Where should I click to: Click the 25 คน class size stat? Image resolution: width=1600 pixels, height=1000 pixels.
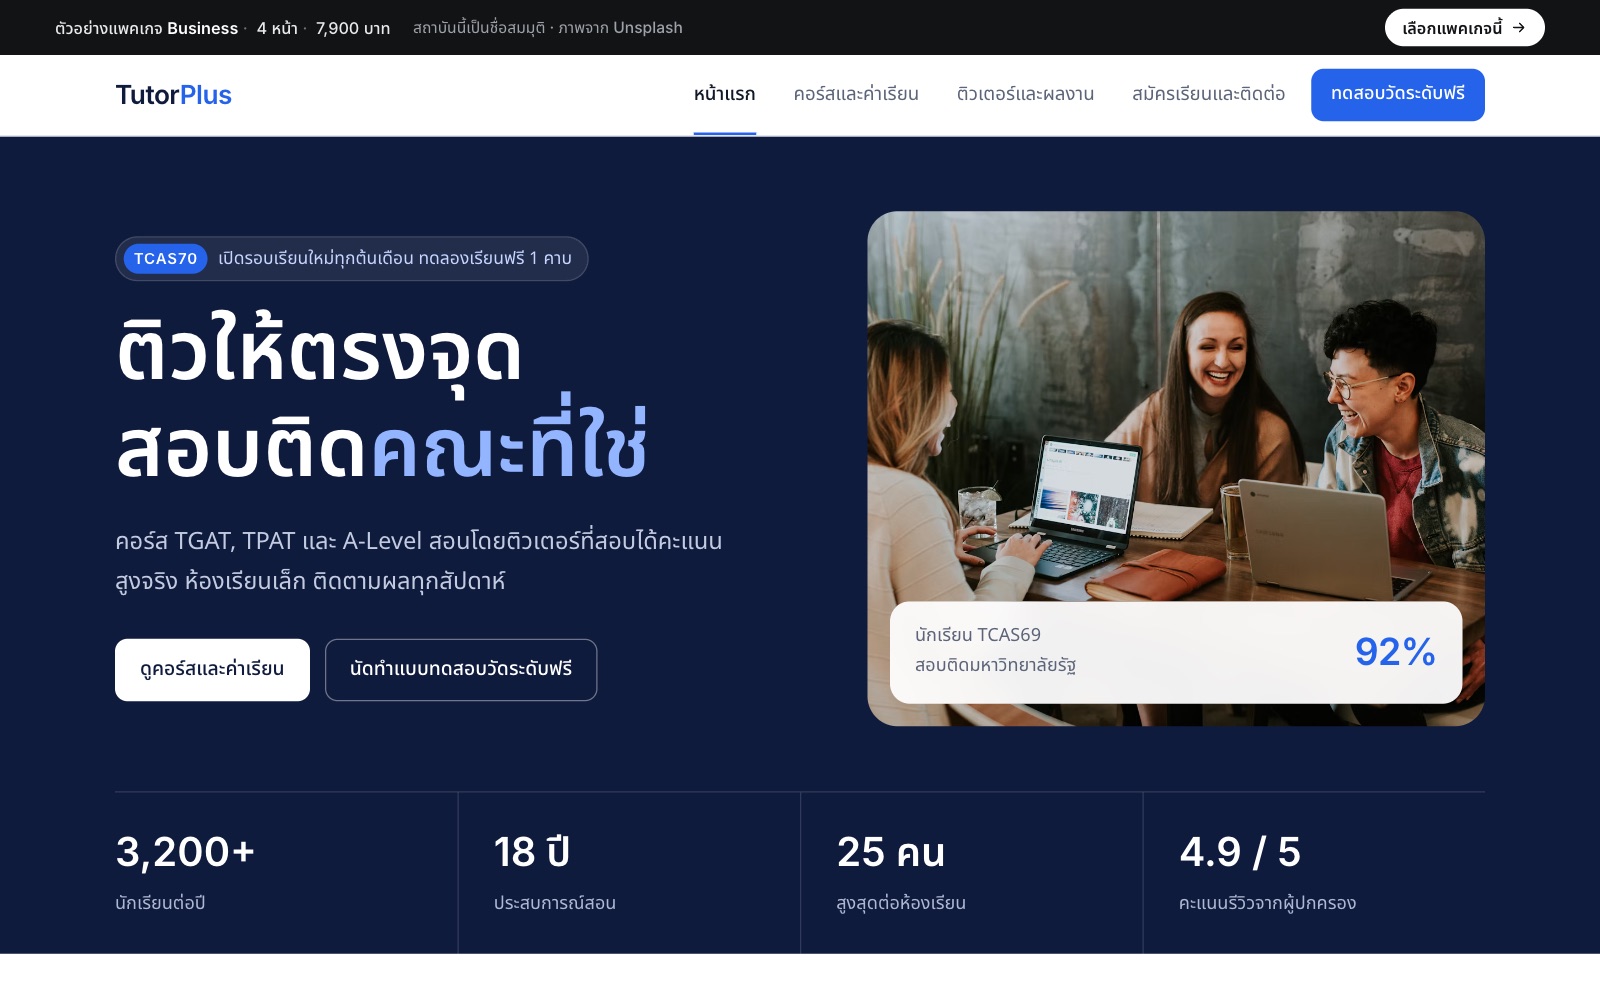click(x=890, y=852)
